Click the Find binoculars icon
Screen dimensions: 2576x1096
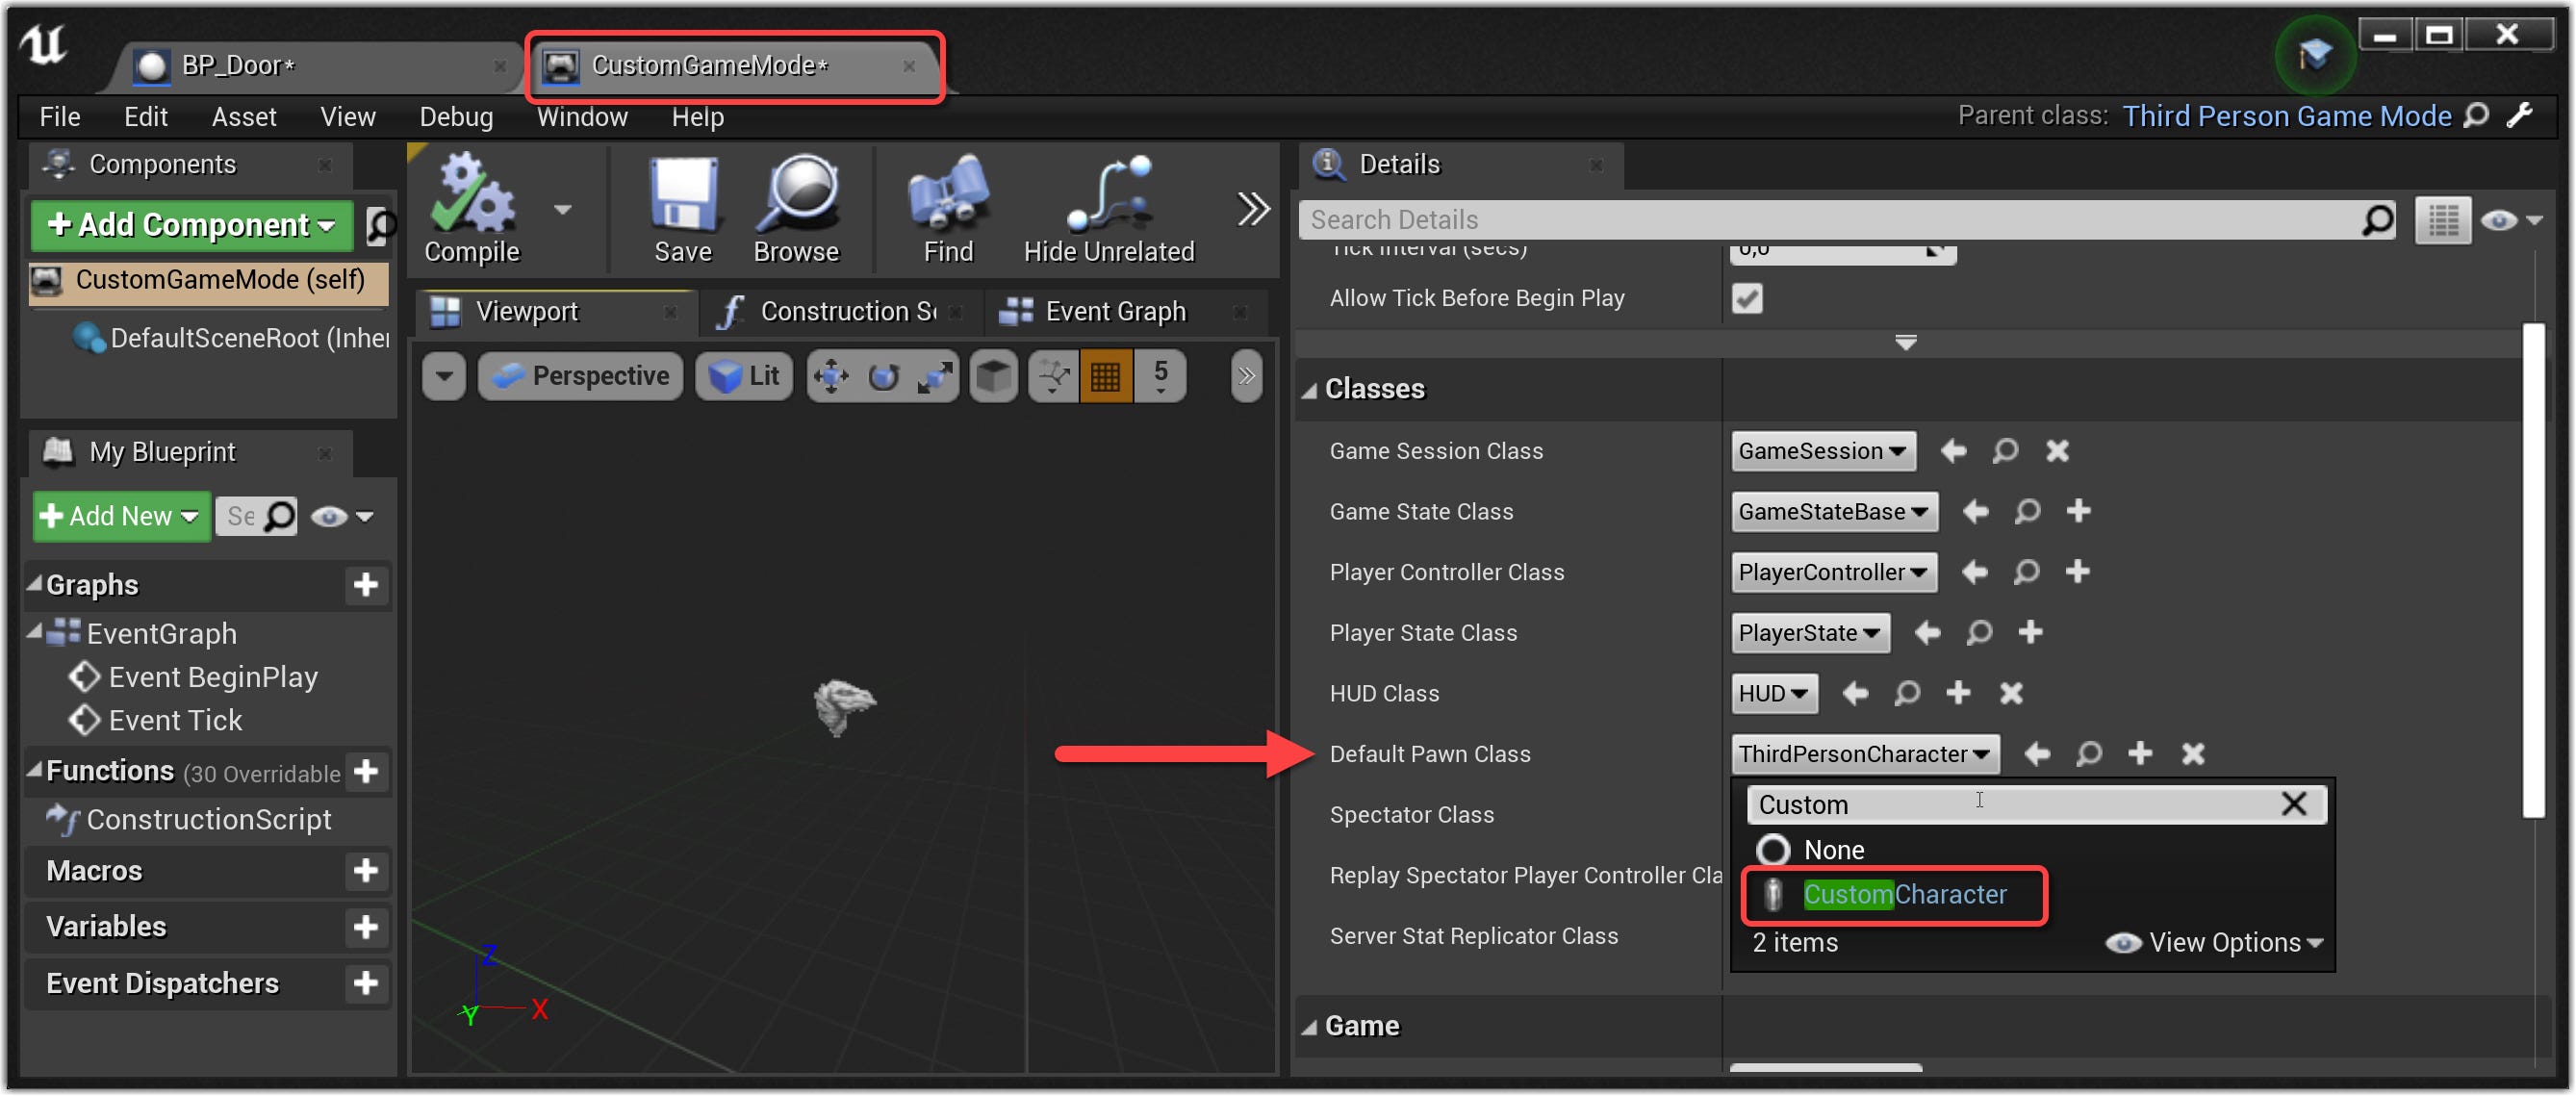(947, 195)
